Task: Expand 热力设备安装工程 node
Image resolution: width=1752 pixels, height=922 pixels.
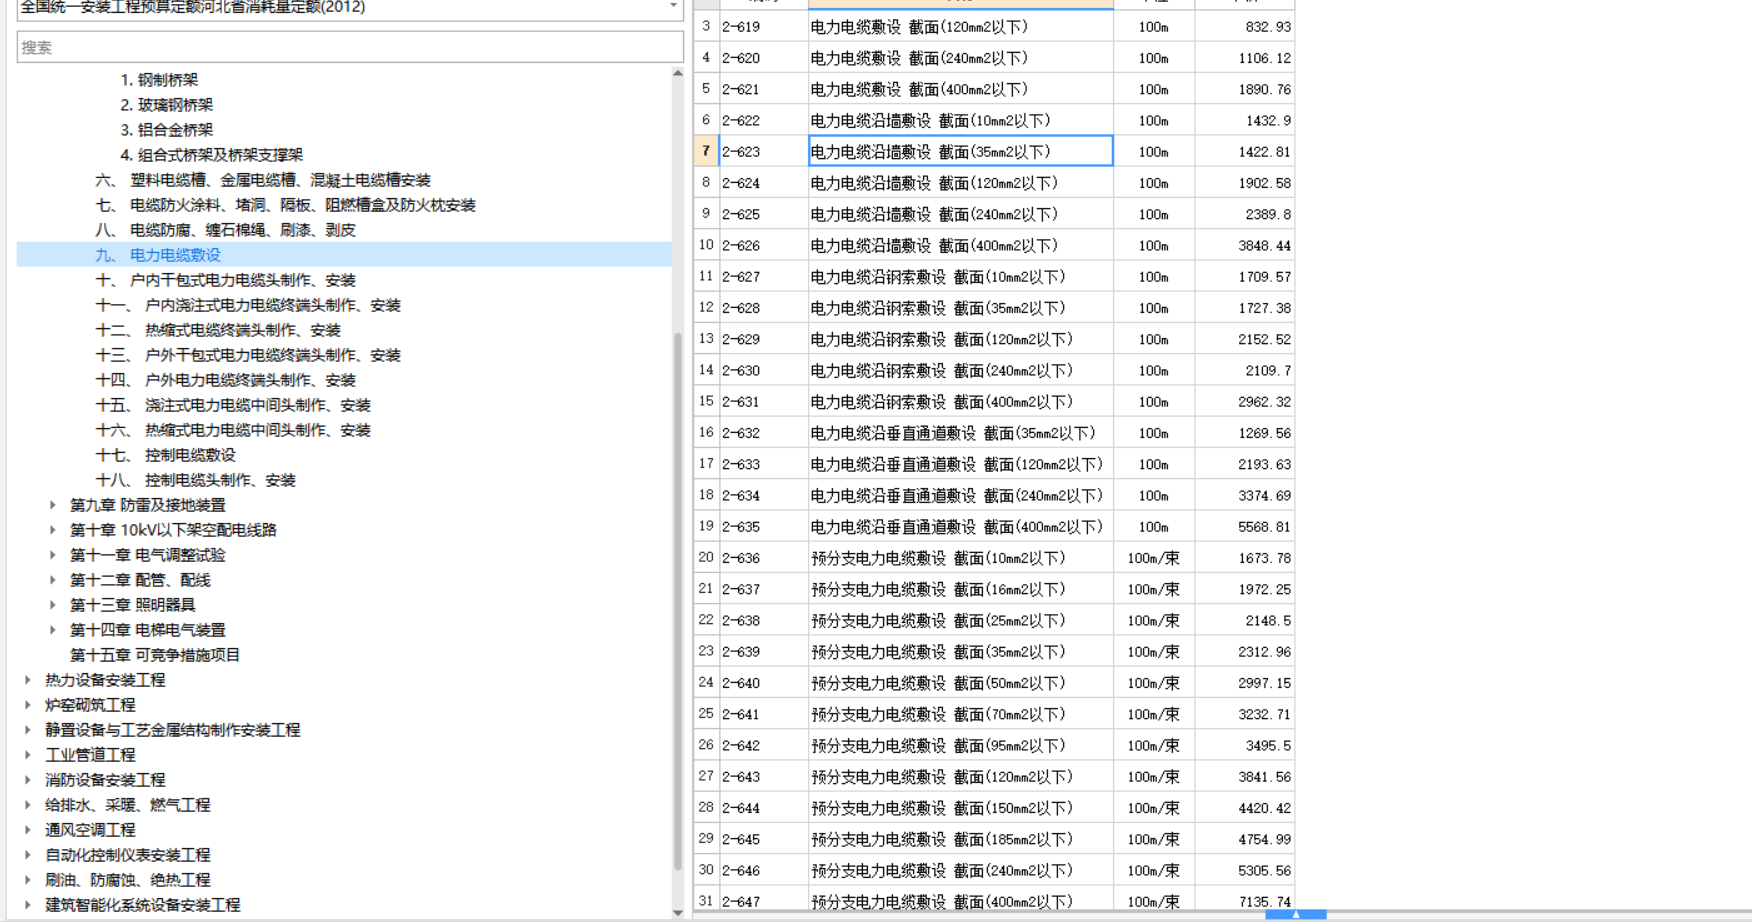Action: (x=28, y=680)
